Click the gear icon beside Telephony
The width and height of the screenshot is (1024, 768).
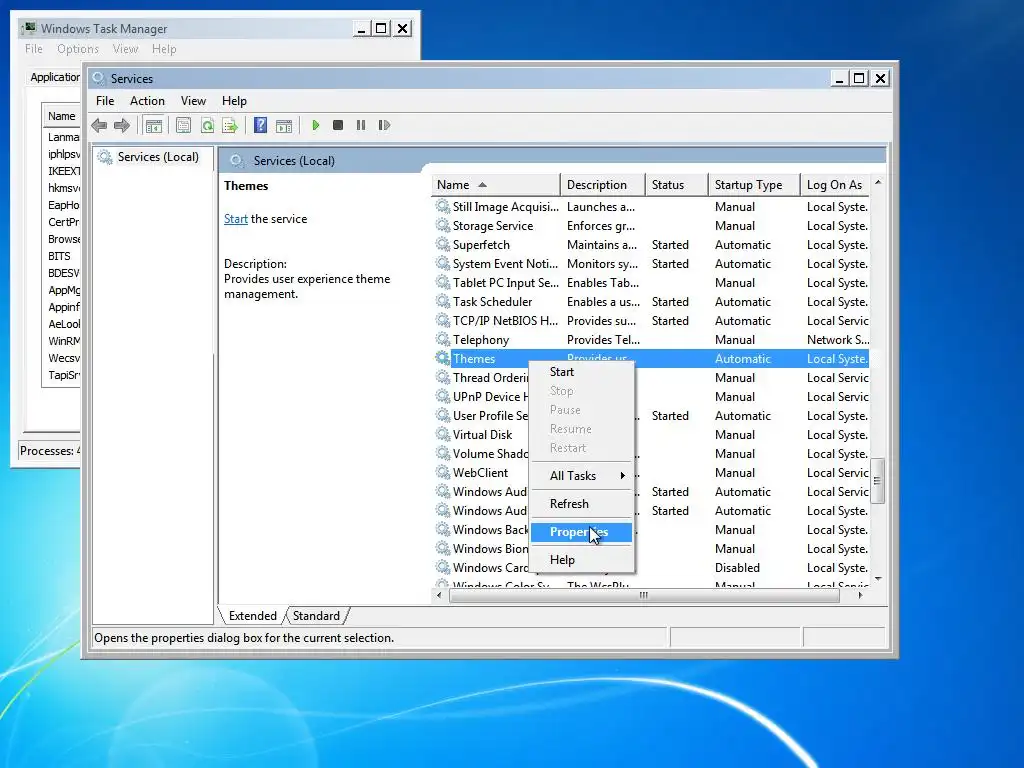point(443,339)
